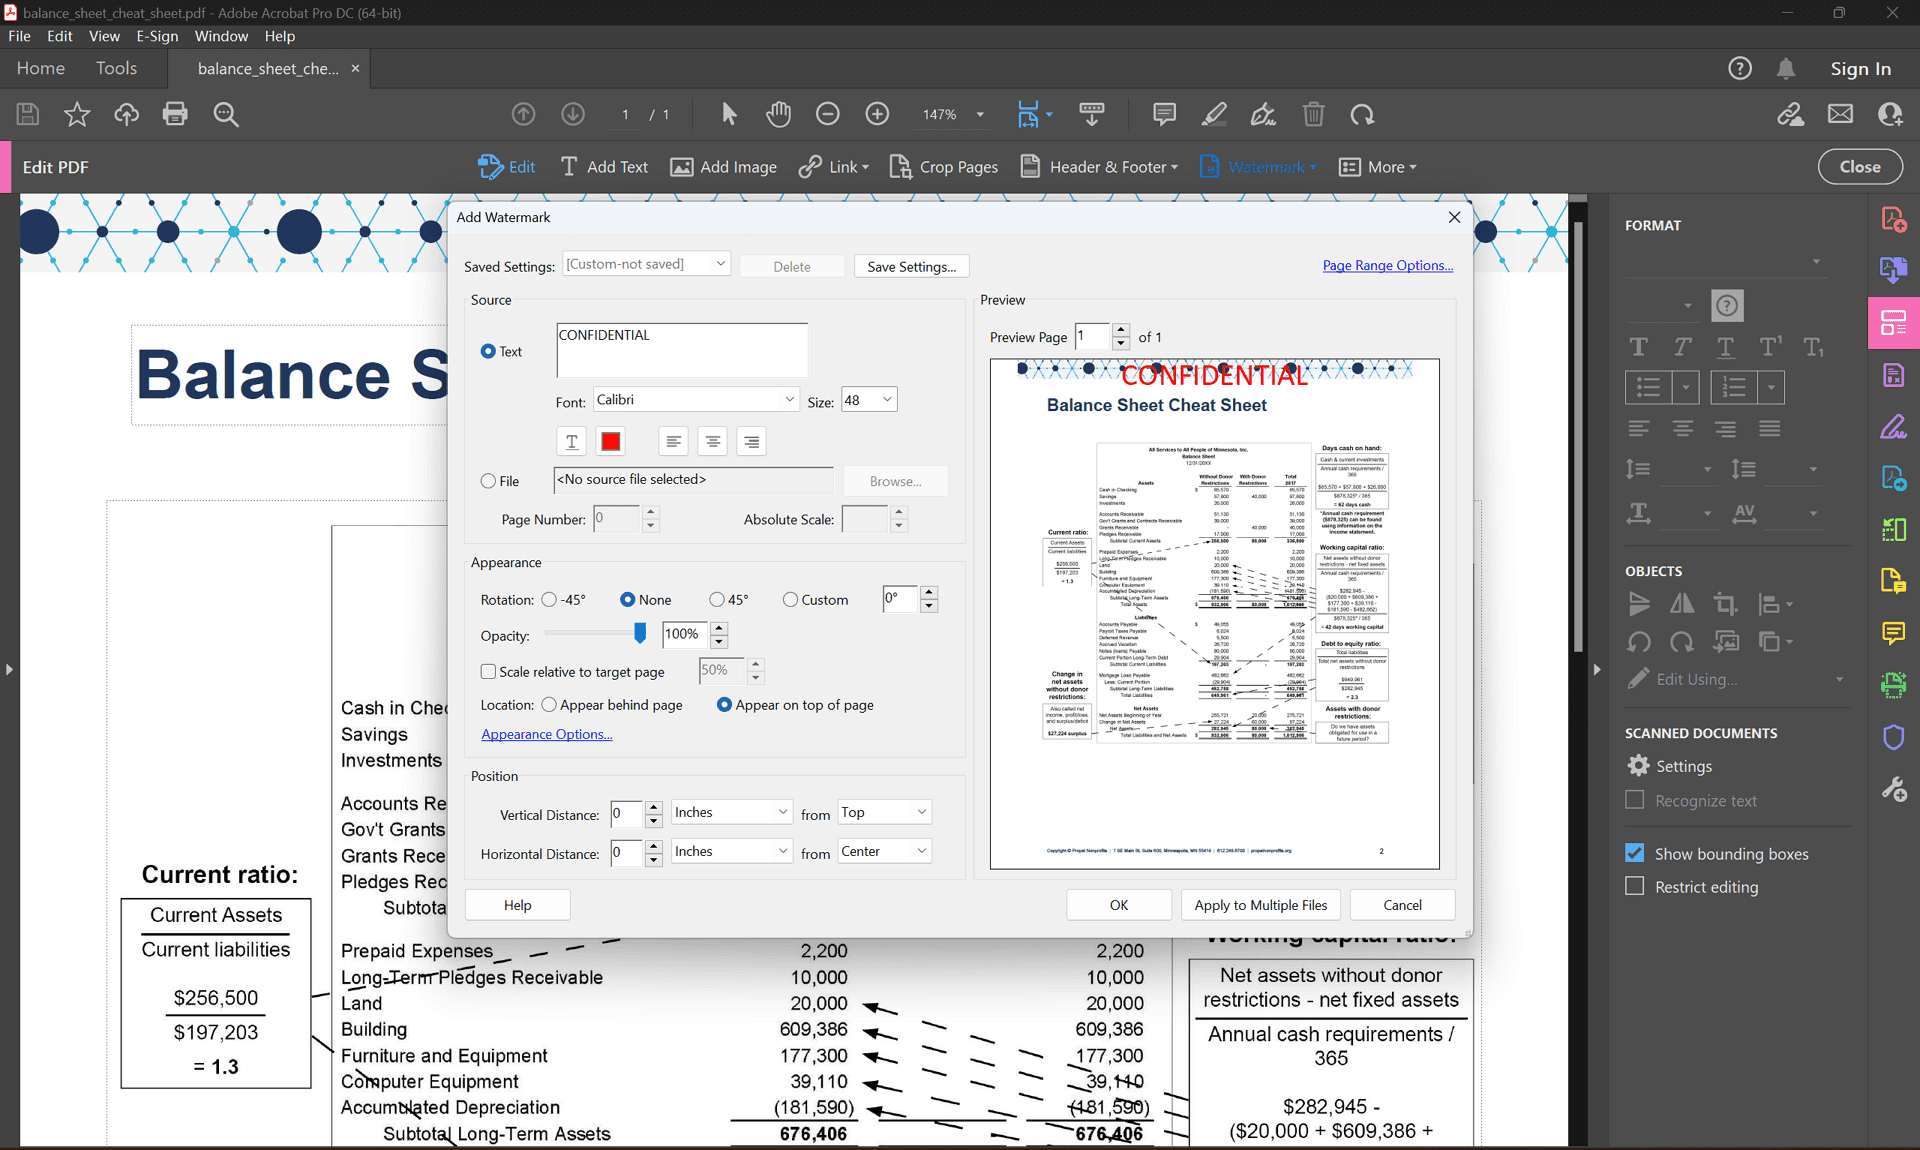Click OK in Add Watermark dialog
Image resolution: width=1920 pixels, height=1150 pixels.
point(1118,905)
